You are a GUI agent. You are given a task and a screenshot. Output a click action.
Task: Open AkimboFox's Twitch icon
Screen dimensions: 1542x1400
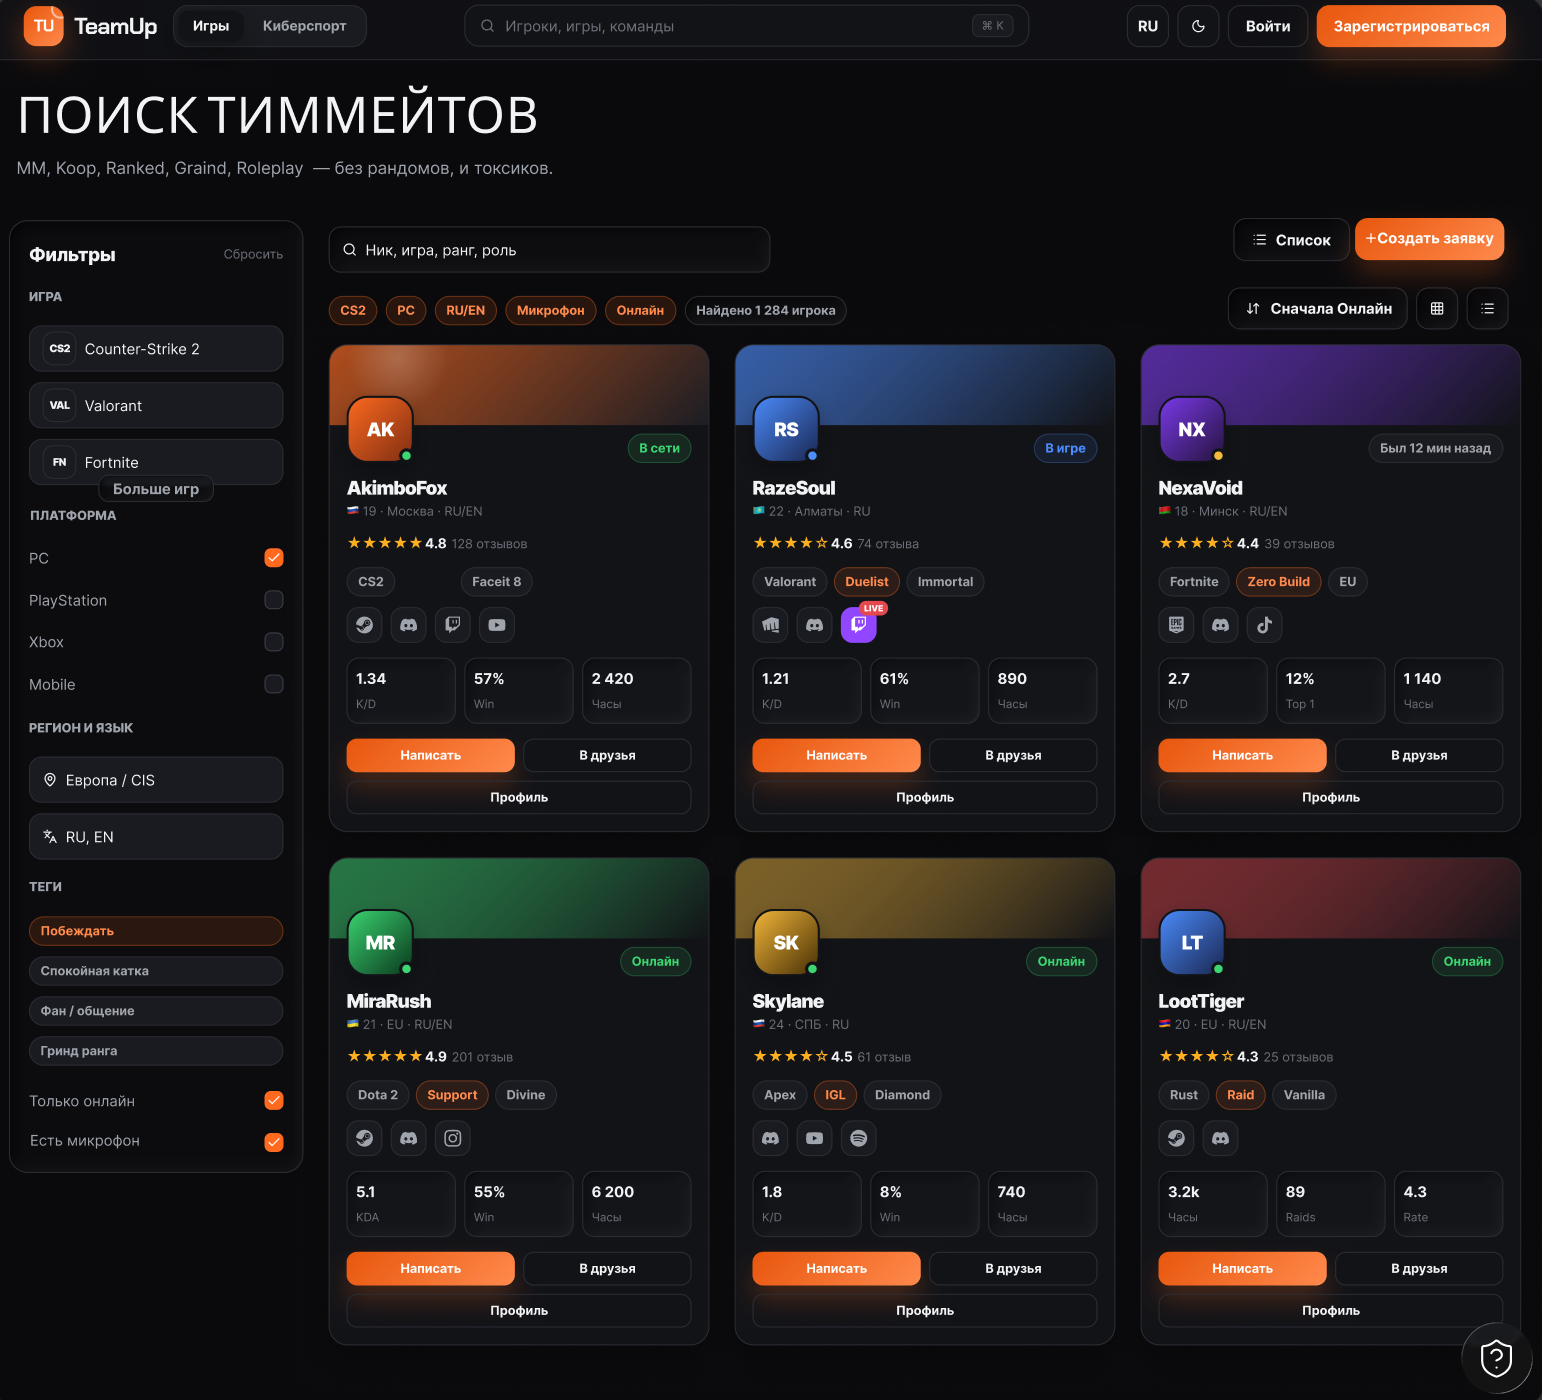point(453,625)
